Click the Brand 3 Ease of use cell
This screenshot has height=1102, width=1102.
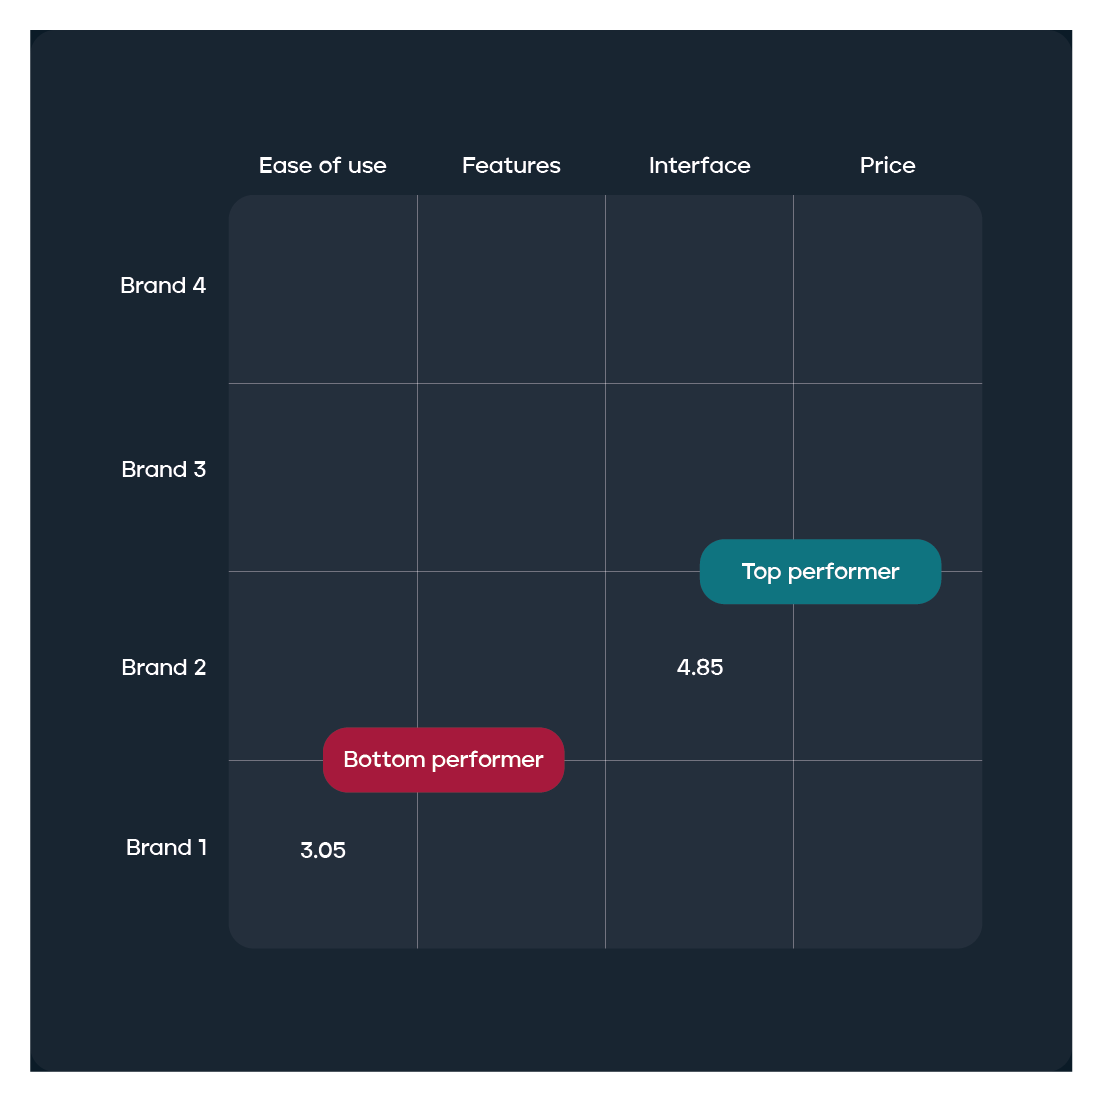pos(323,477)
